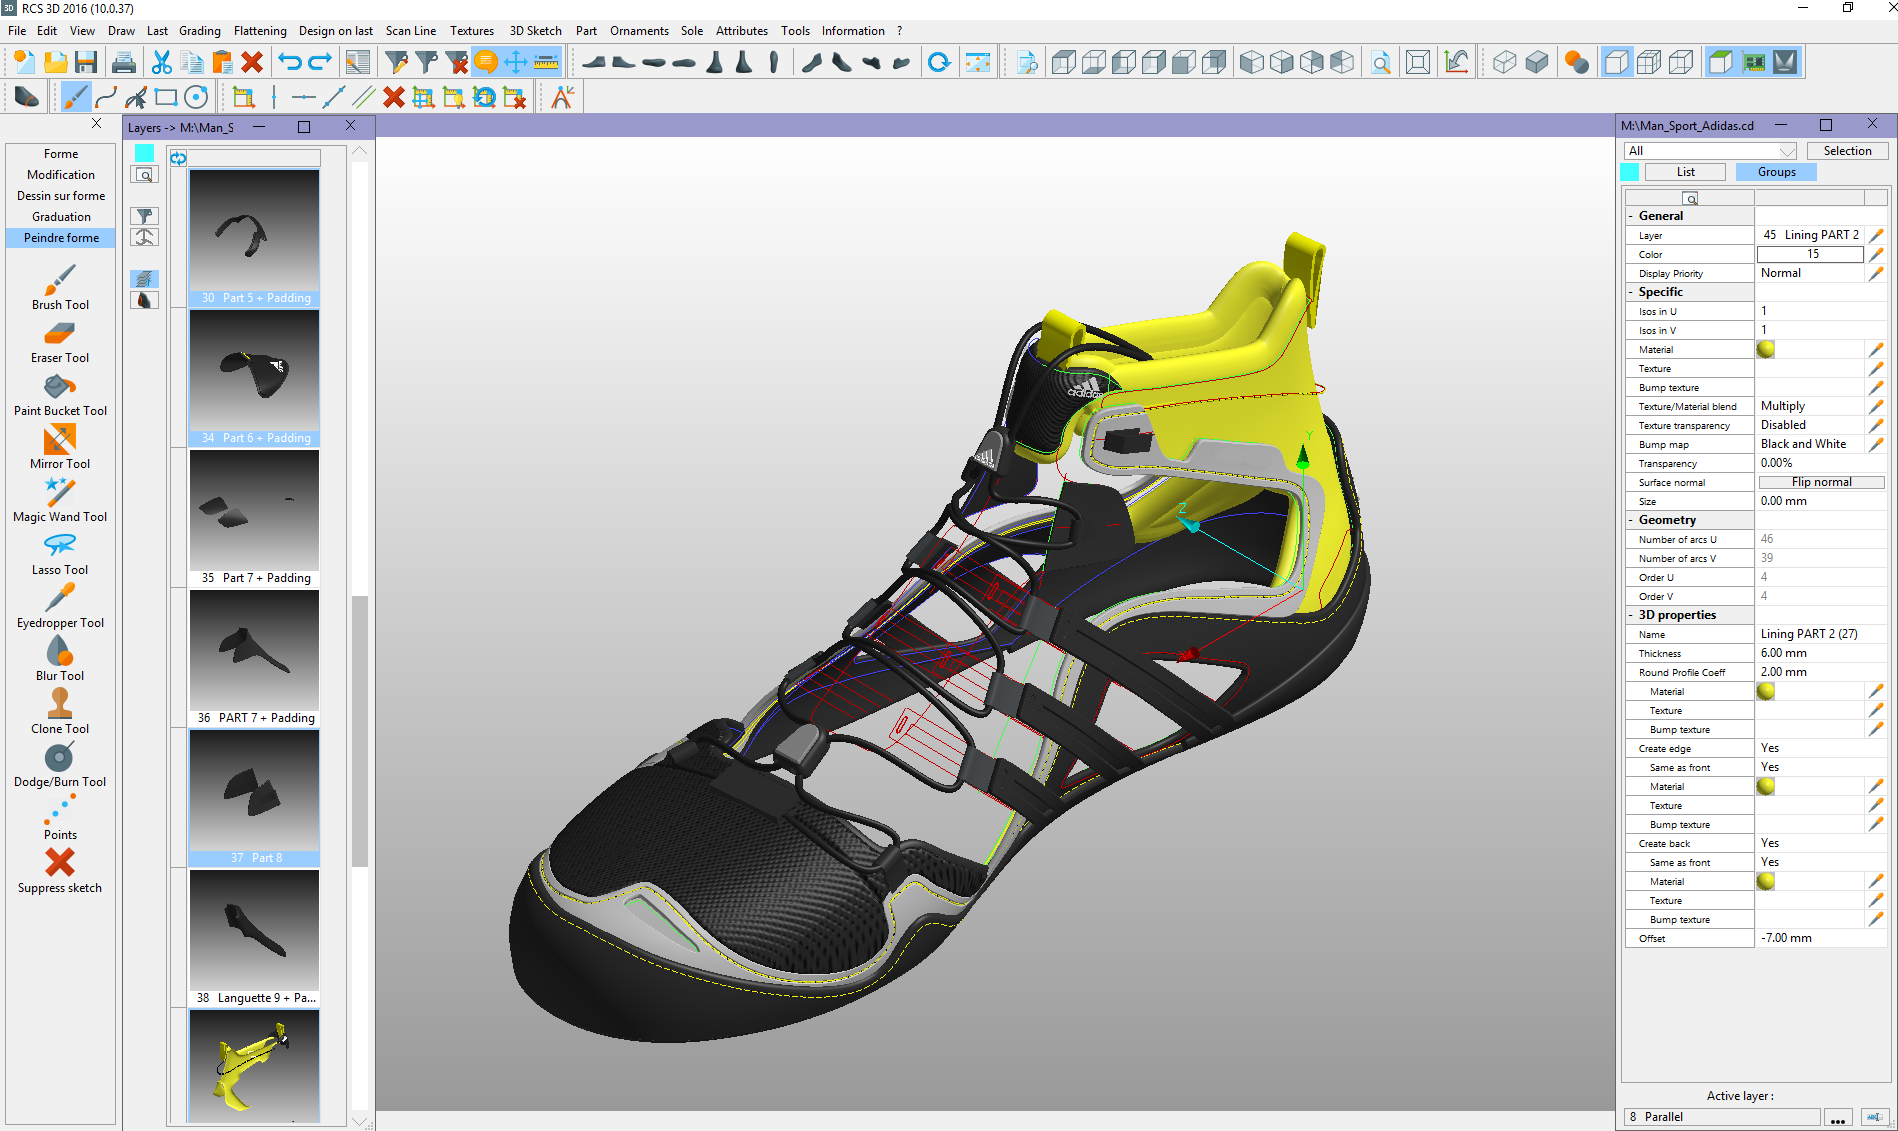
Task: Click the active layer ellipsis button
Action: coord(1837,1117)
